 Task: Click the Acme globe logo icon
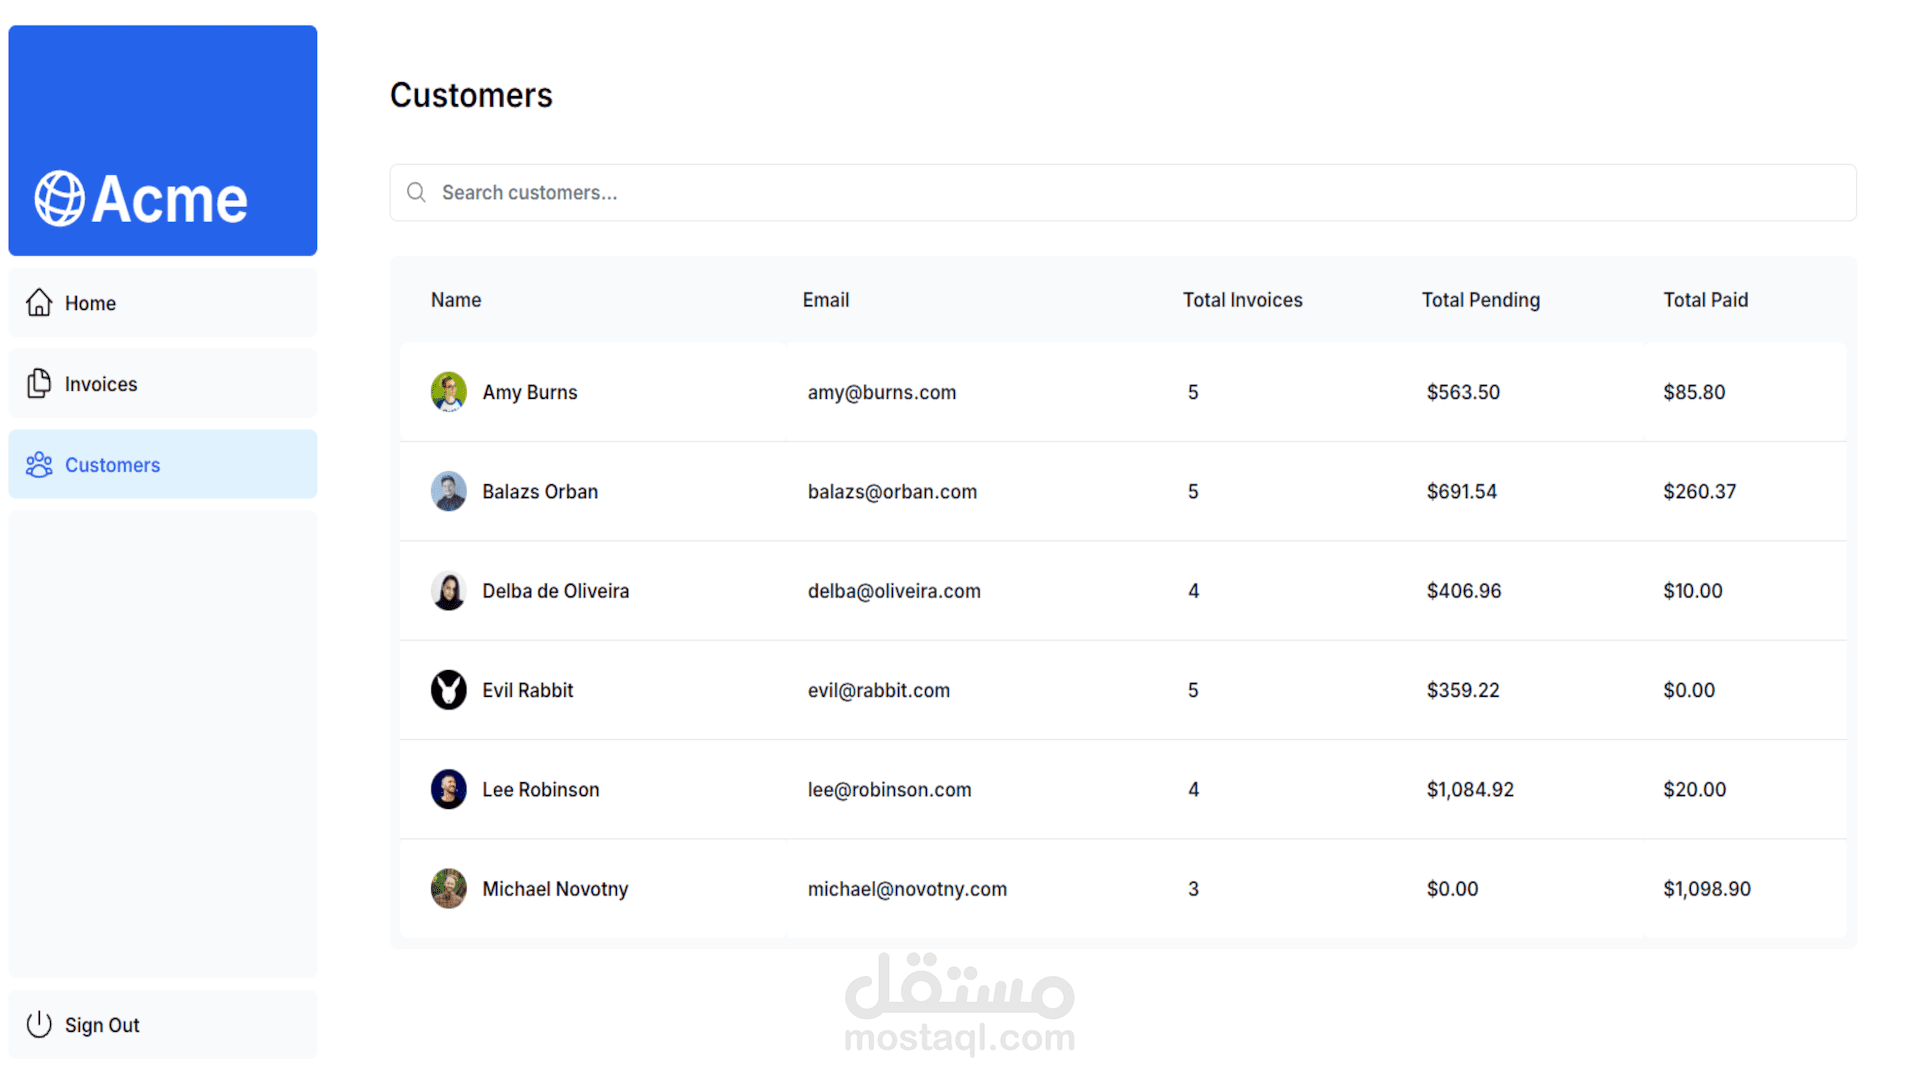59,198
